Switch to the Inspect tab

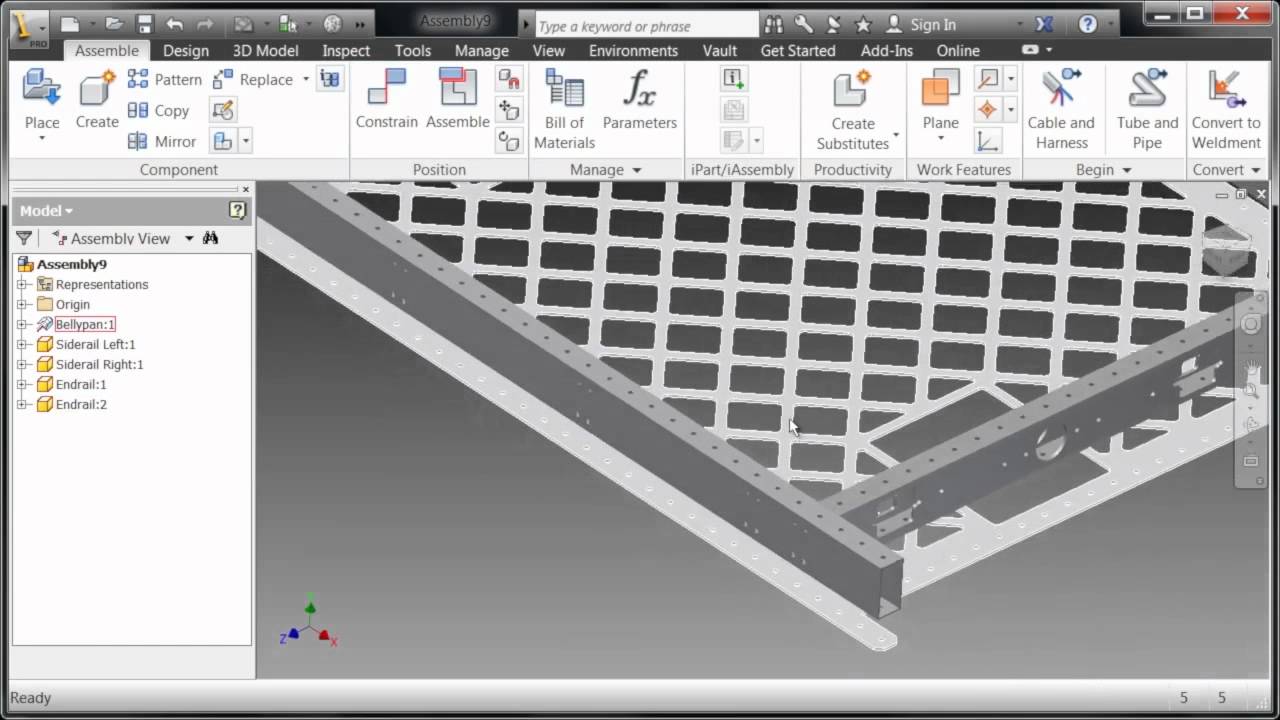click(346, 50)
